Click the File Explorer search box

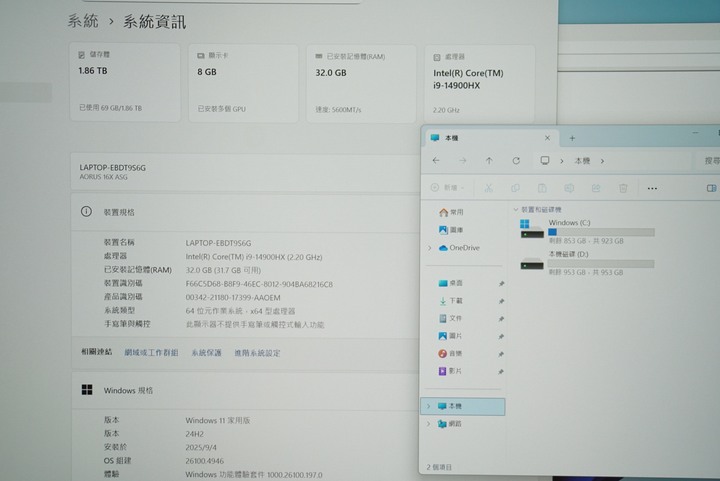click(708, 161)
